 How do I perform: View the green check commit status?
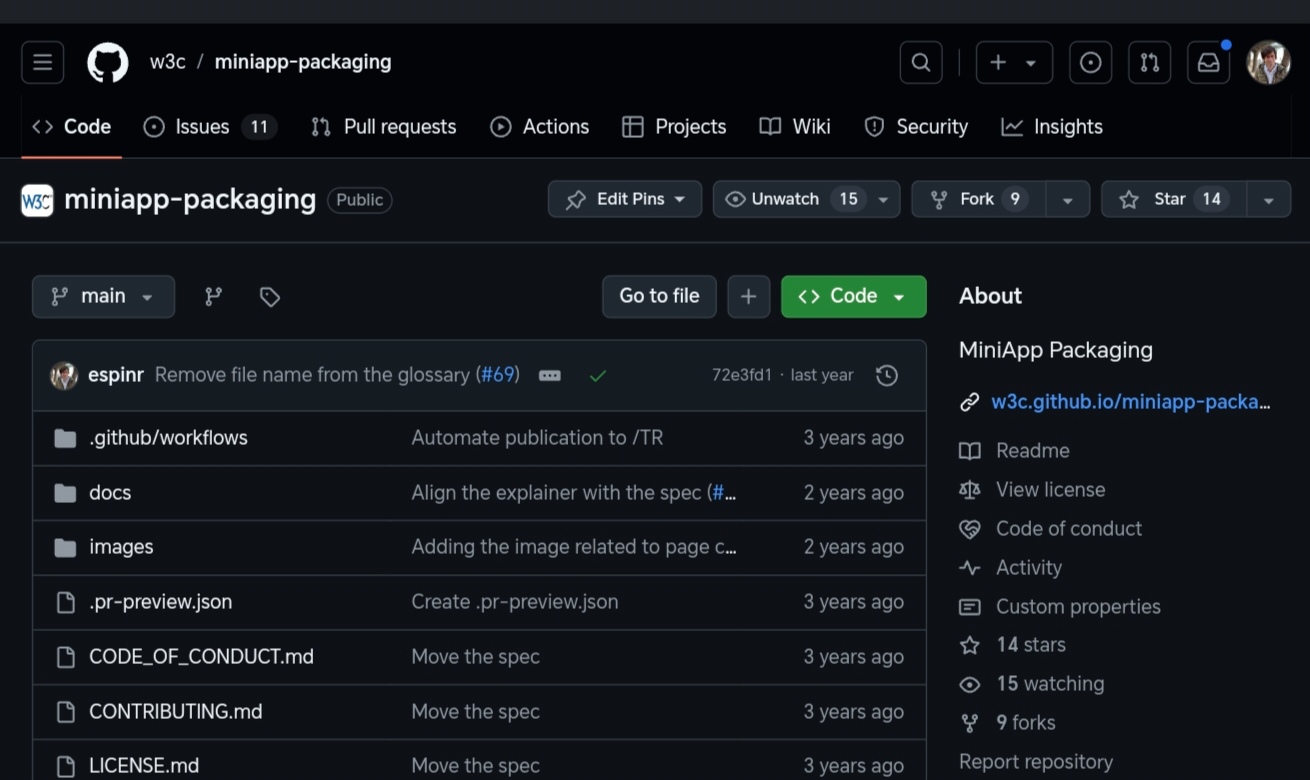click(598, 376)
